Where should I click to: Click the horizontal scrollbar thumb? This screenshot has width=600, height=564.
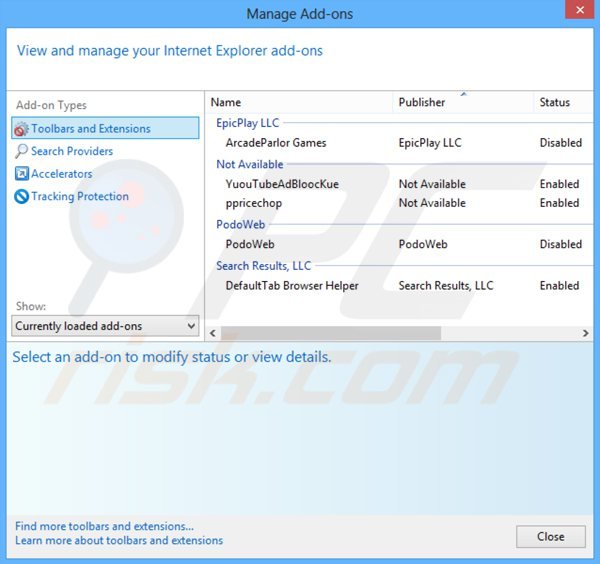[x=331, y=333]
